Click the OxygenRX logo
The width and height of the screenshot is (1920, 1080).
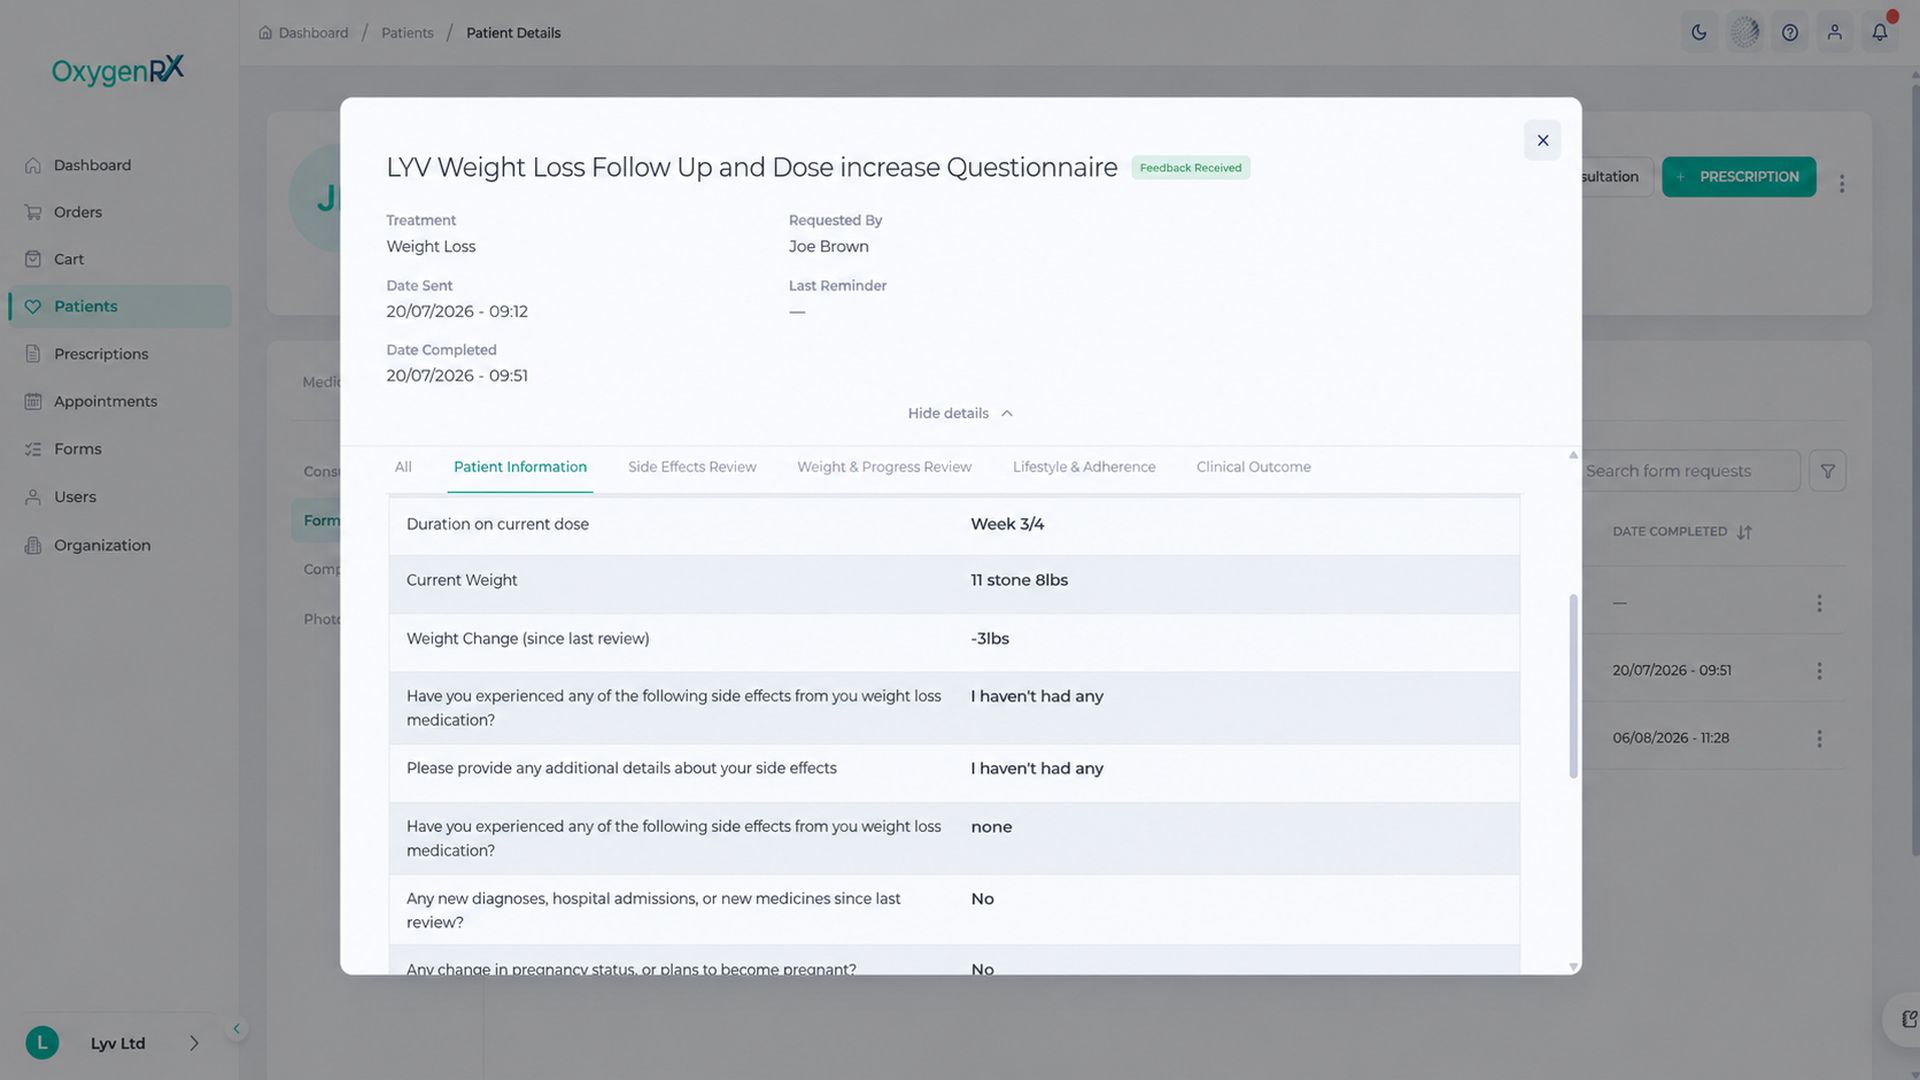(x=118, y=70)
